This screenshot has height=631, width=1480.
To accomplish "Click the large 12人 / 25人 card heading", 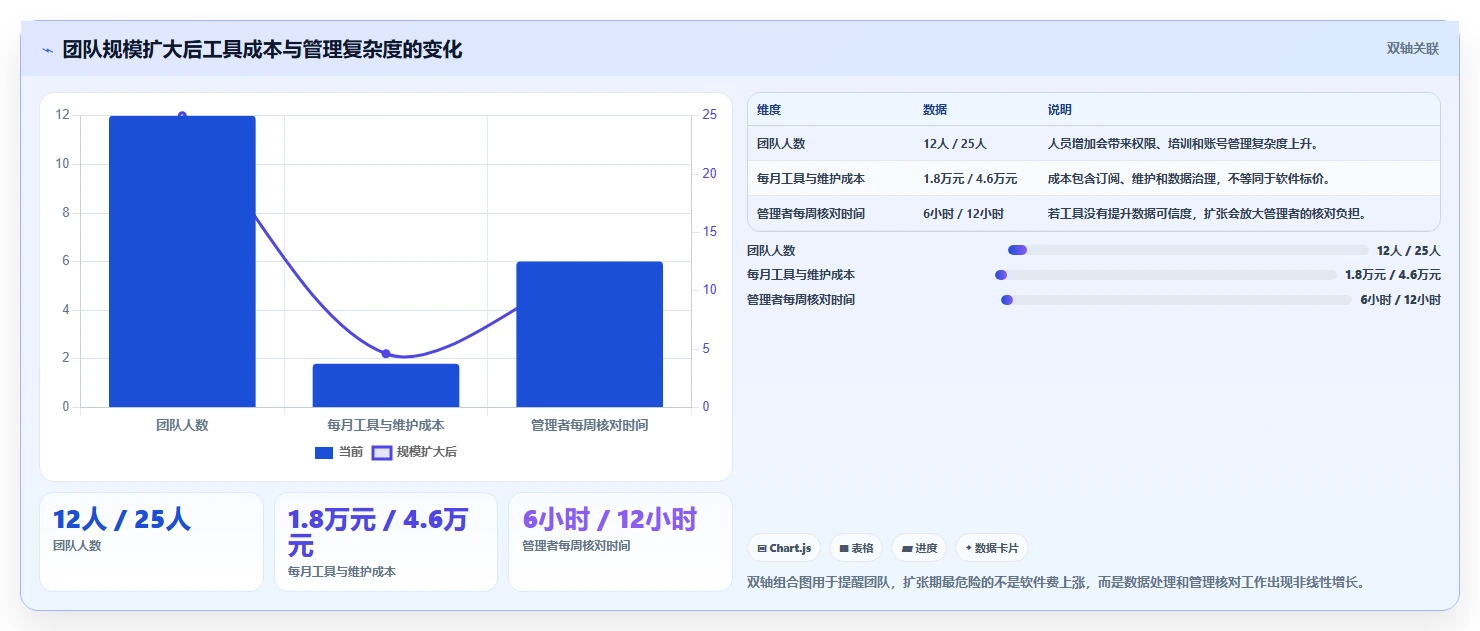I will click(x=121, y=520).
